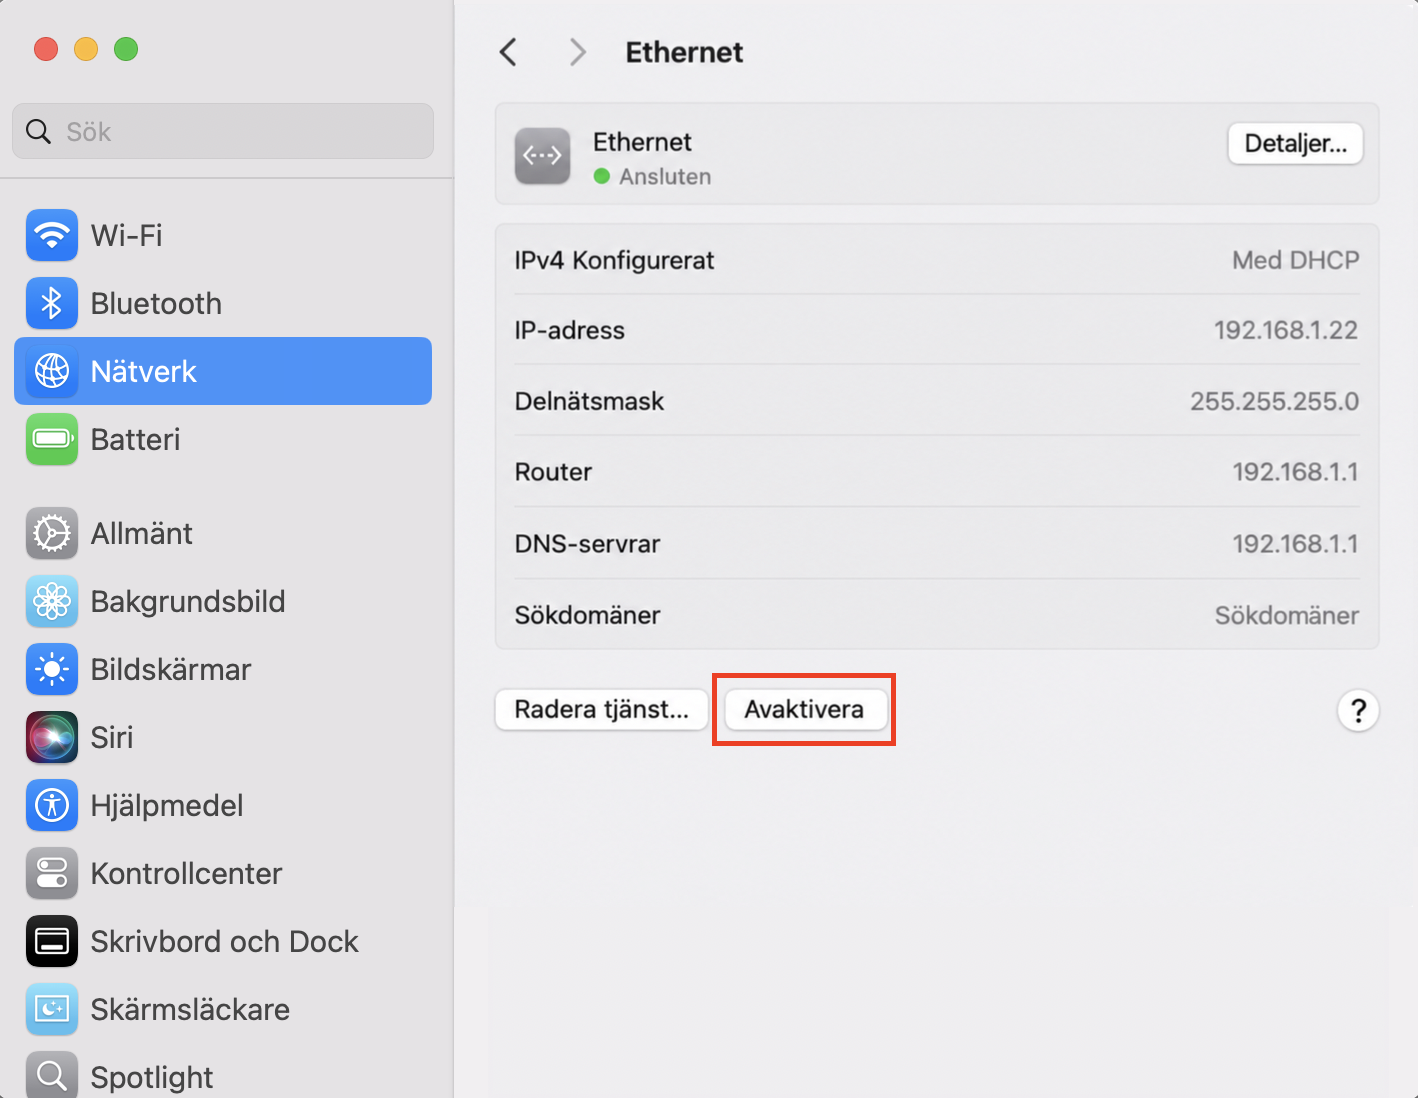1418x1098 pixels.
Task: Click Radera tjänst... button
Action: coord(602,709)
